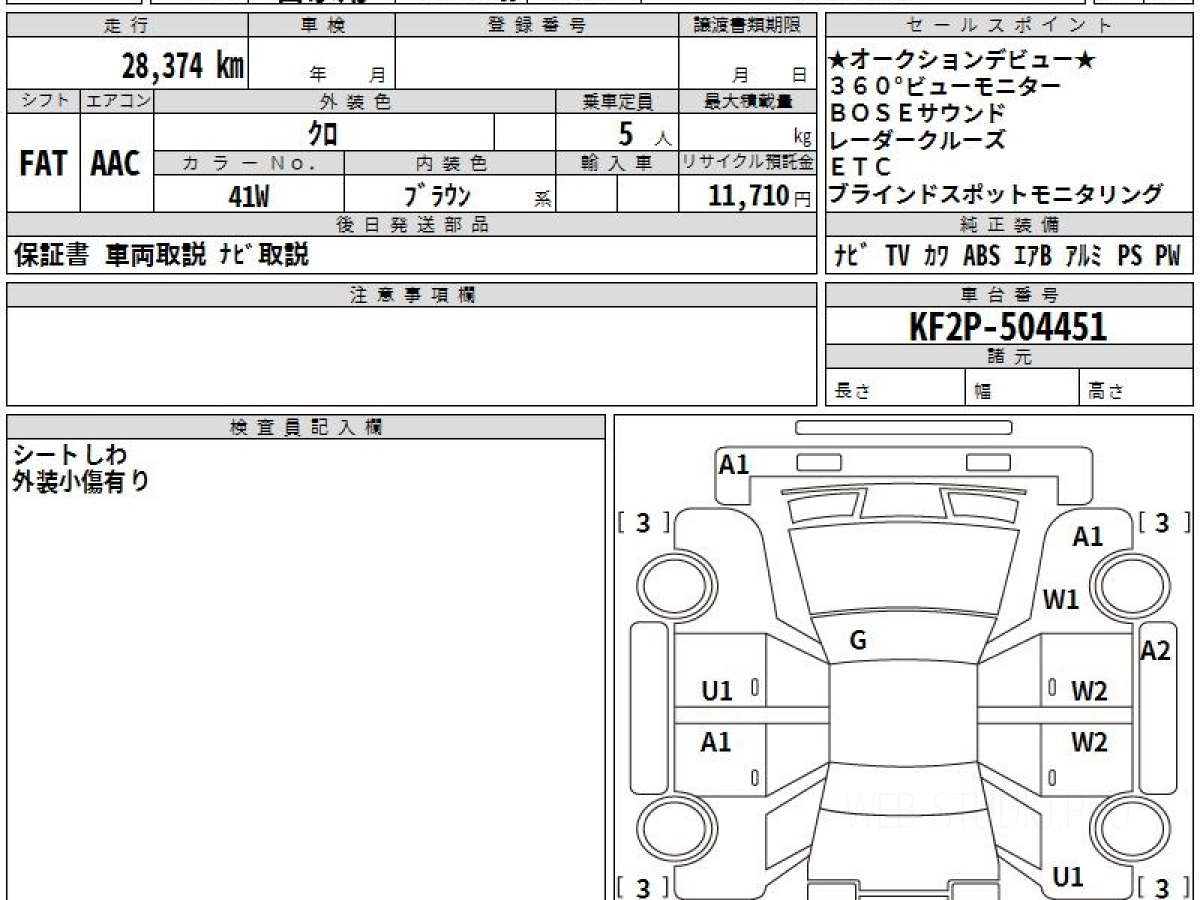Click the A2 mark on the diagram
The image size is (1200, 900).
pyautogui.click(x=1155, y=651)
